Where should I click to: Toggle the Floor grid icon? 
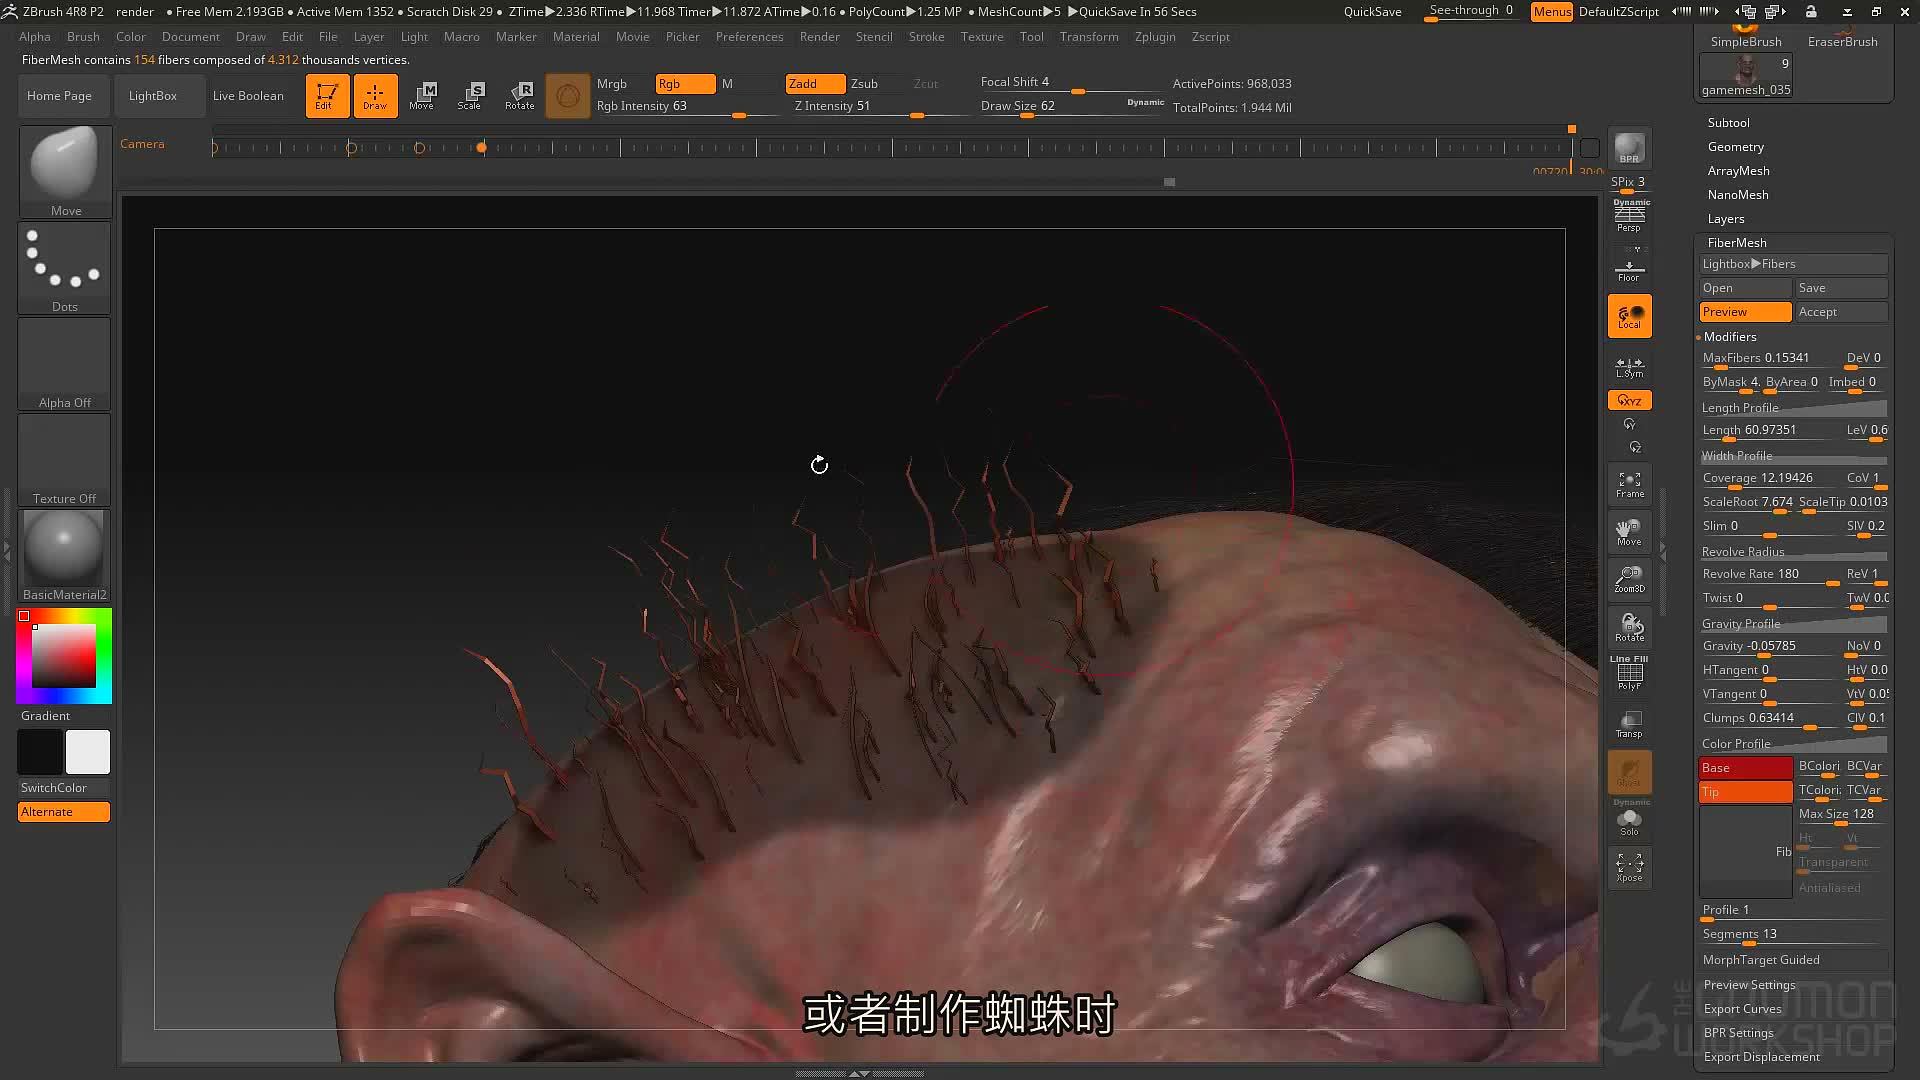[1629, 271]
